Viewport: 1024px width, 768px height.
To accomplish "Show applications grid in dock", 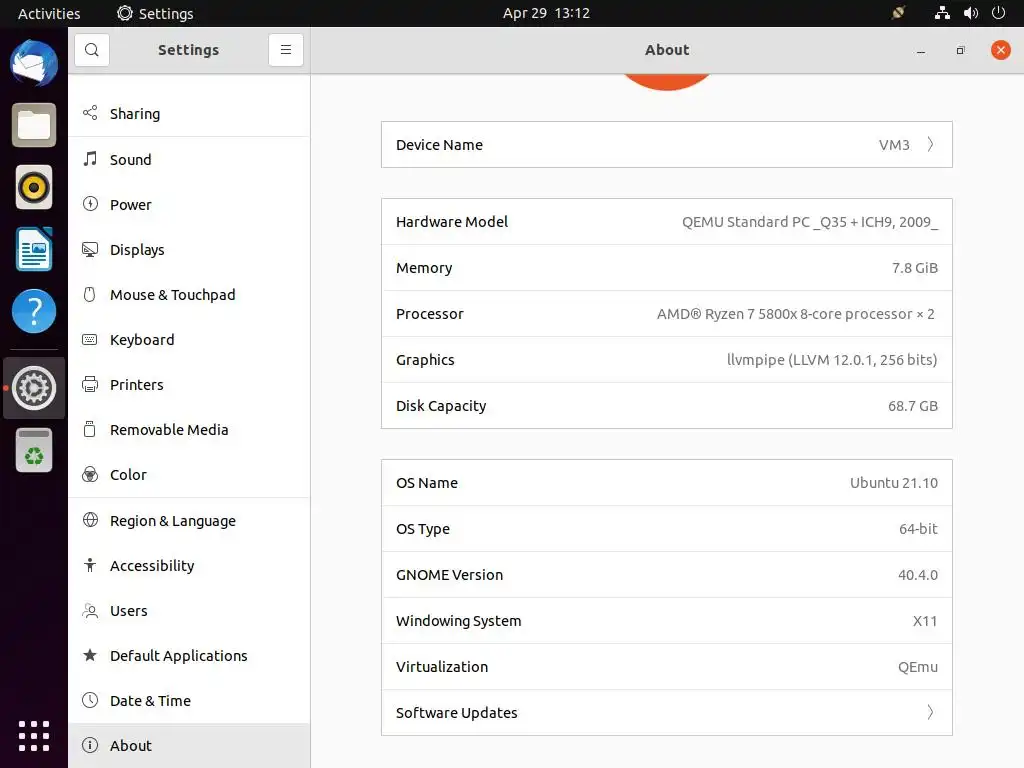I will pyautogui.click(x=34, y=736).
